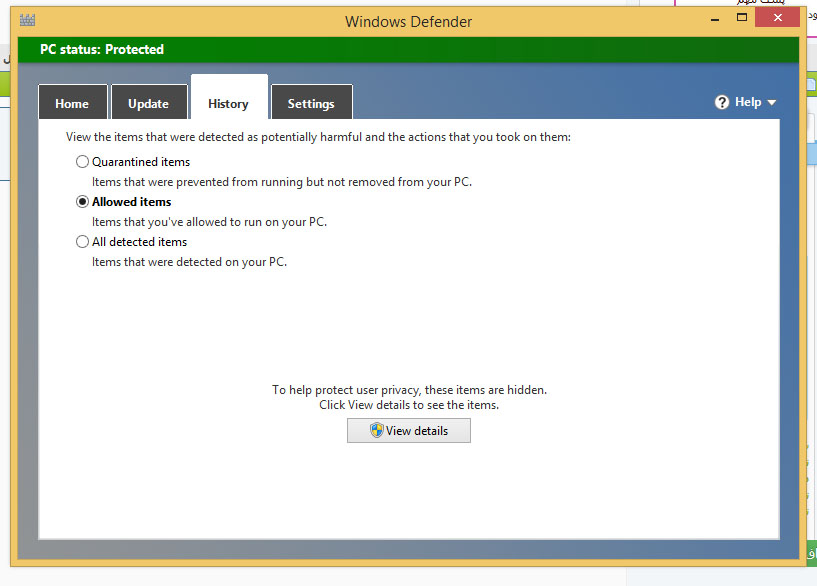This screenshot has width=817, height=586.
Task: Maximize the Windows Defender window
Action: coord(742,18)
